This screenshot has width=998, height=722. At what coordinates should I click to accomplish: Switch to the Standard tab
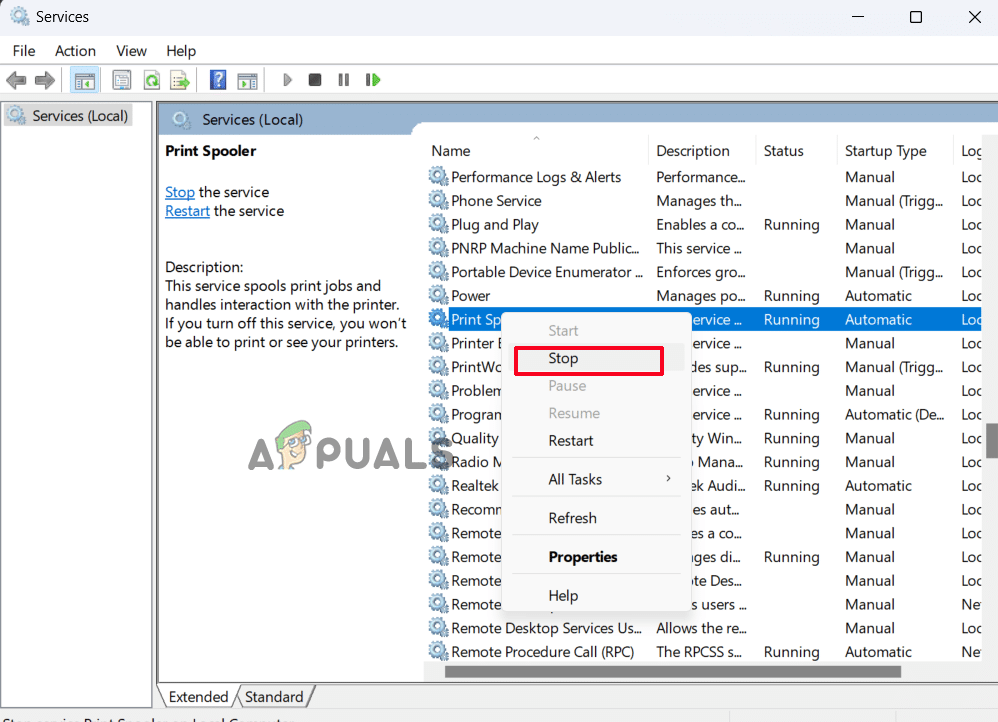pyautogui.click(x=274, y=697)
